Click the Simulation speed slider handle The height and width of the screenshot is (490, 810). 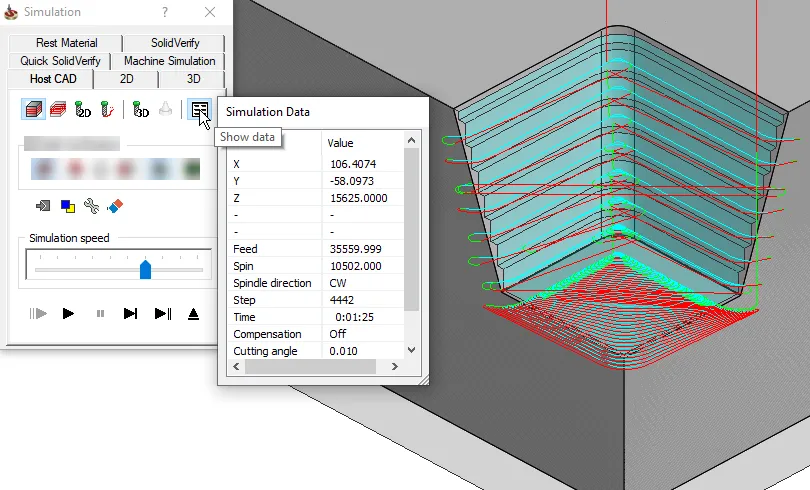coord(145,269)
